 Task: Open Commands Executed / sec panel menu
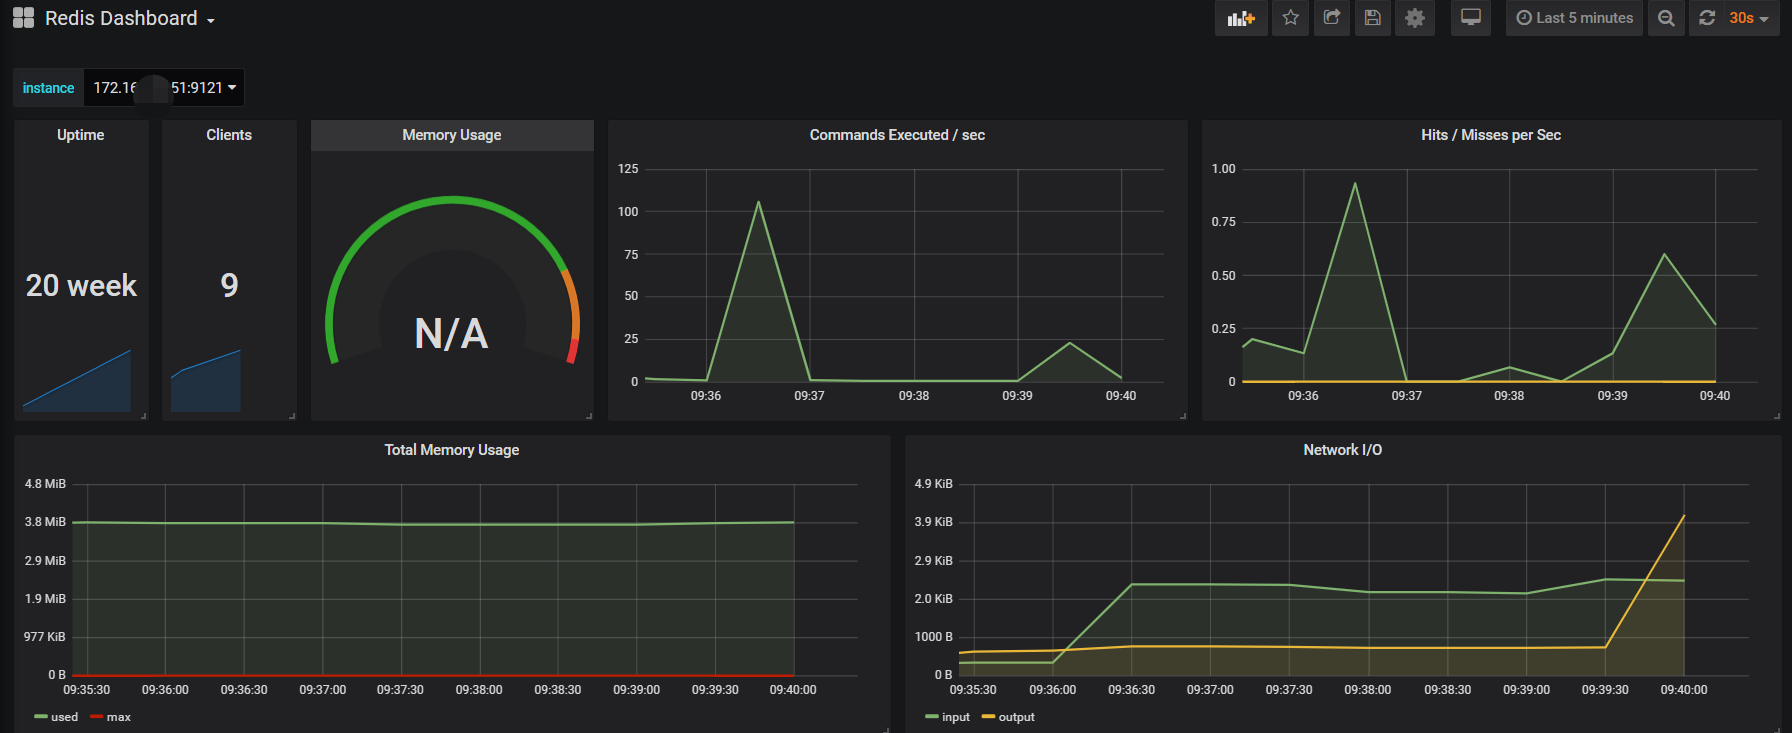click(x=897, y=135)
